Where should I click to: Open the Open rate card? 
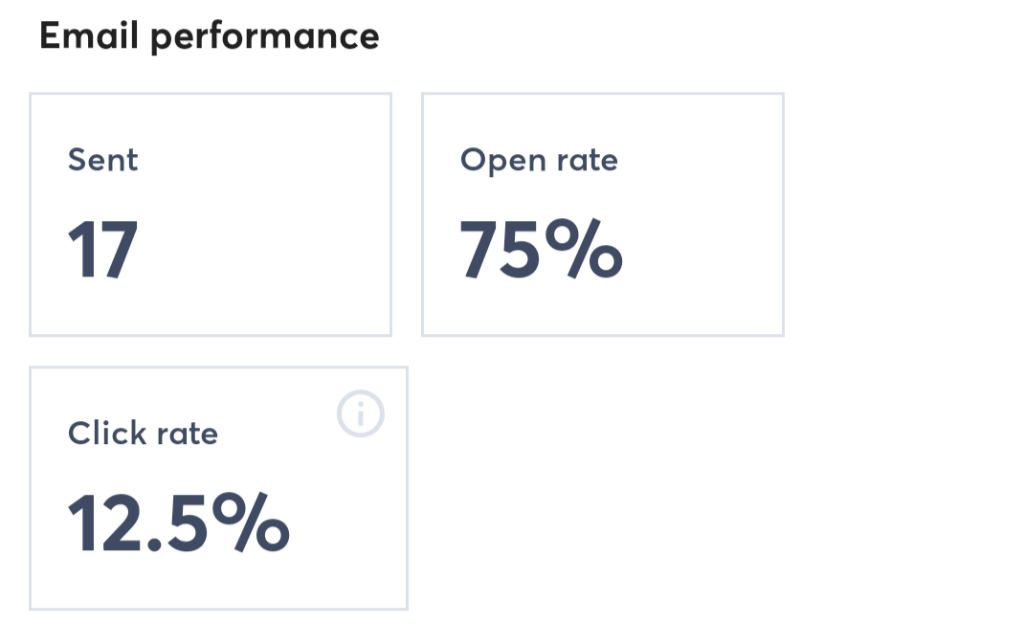(x=602, y=213)
